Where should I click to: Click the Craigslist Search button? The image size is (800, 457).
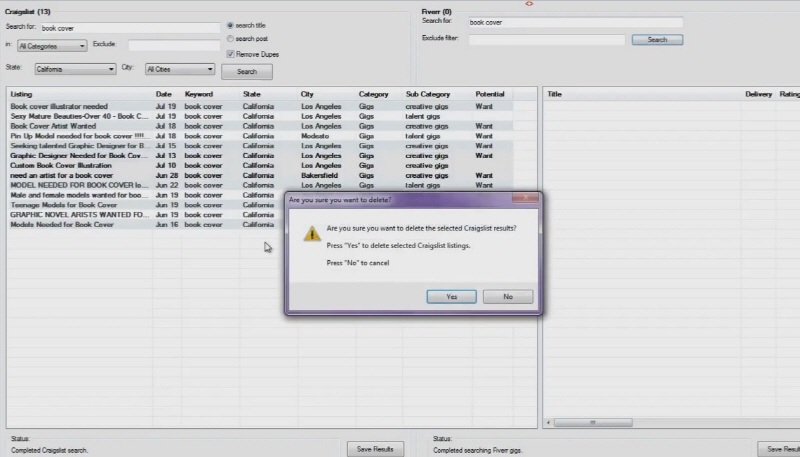pyautogui.click(x=247, y=71)
